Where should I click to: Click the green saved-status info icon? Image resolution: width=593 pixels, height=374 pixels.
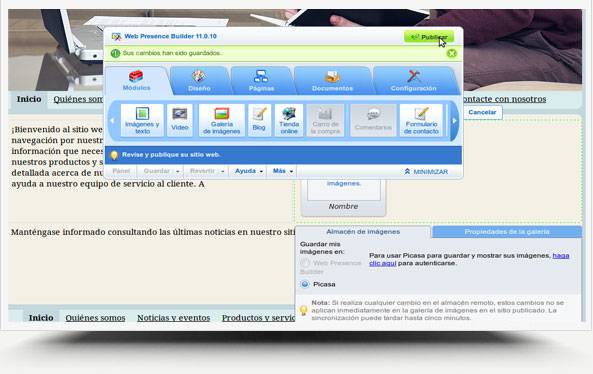pos(115,53)
